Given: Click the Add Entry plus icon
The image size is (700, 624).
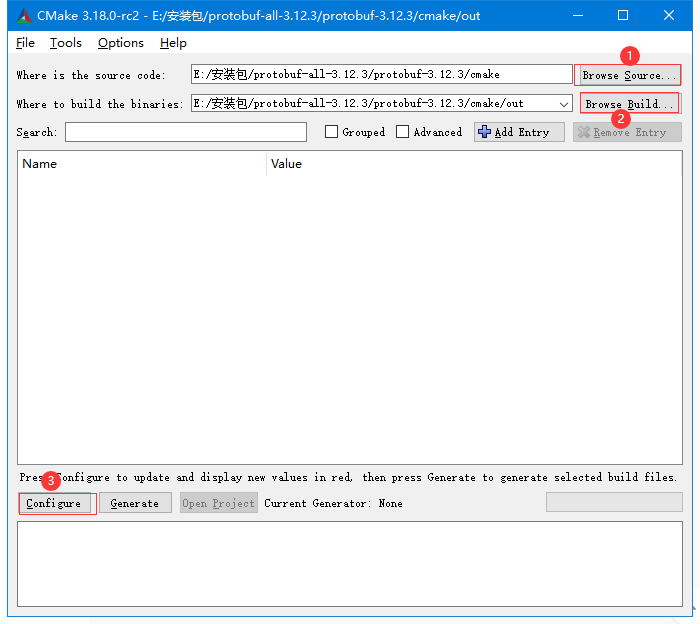Looking at the screenshot, I should [485, 132].
